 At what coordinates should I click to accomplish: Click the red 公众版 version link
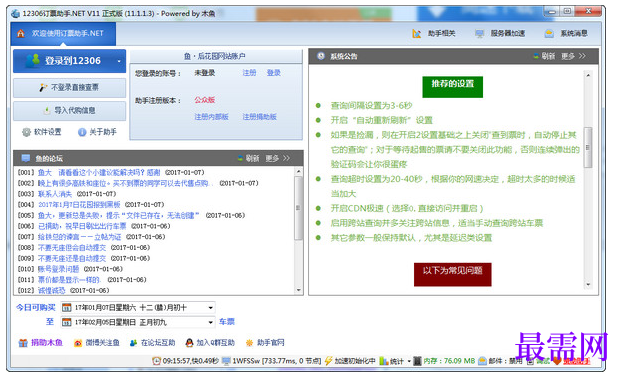tap(205, 100)
